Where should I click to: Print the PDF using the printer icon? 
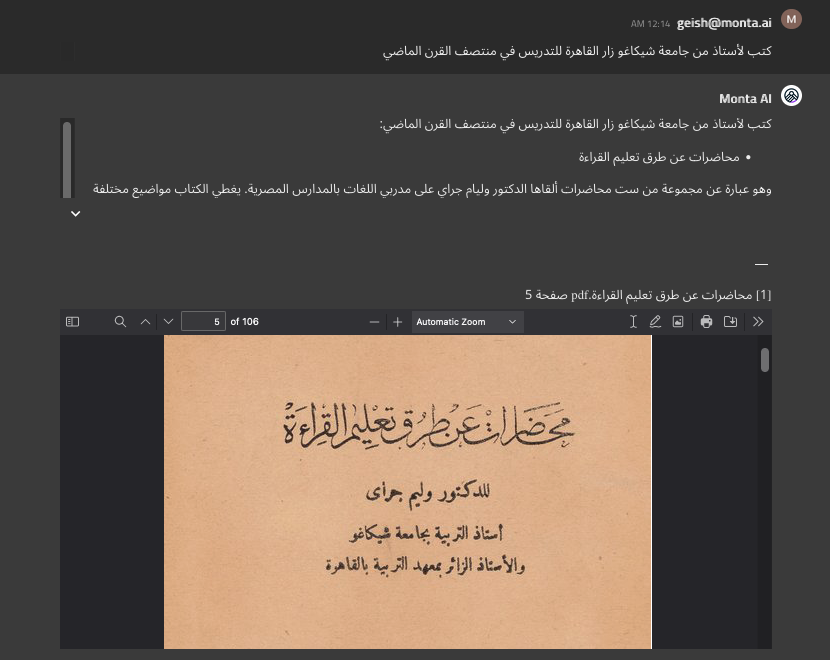tap(706, 321)
